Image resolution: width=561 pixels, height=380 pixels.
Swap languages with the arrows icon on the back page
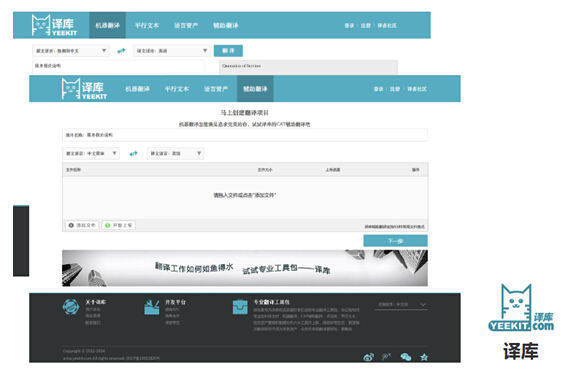coord(121,51)
